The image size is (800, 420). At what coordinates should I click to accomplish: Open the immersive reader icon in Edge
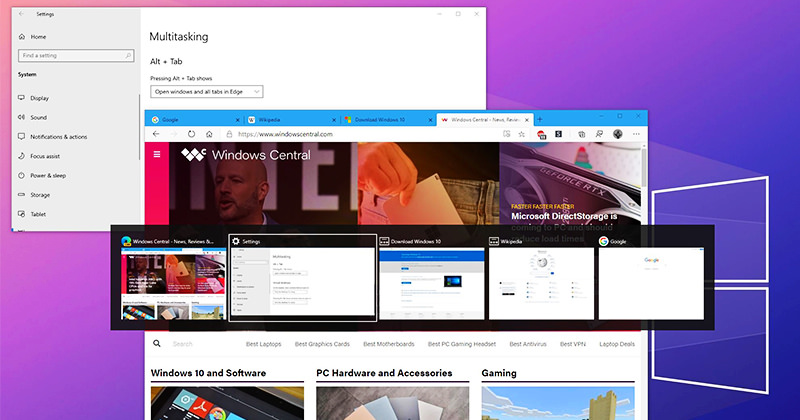[x=507, y=134]
